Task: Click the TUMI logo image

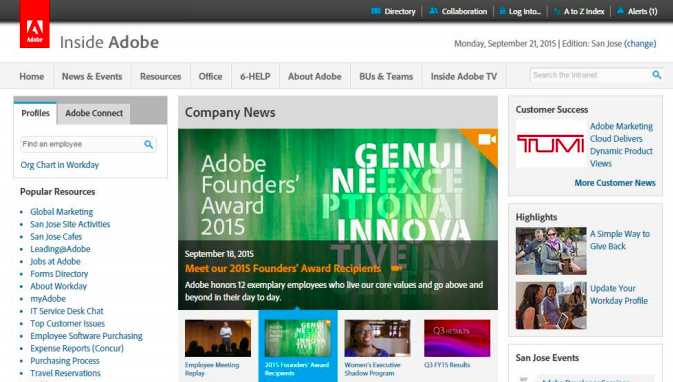Action: (551, 143)
